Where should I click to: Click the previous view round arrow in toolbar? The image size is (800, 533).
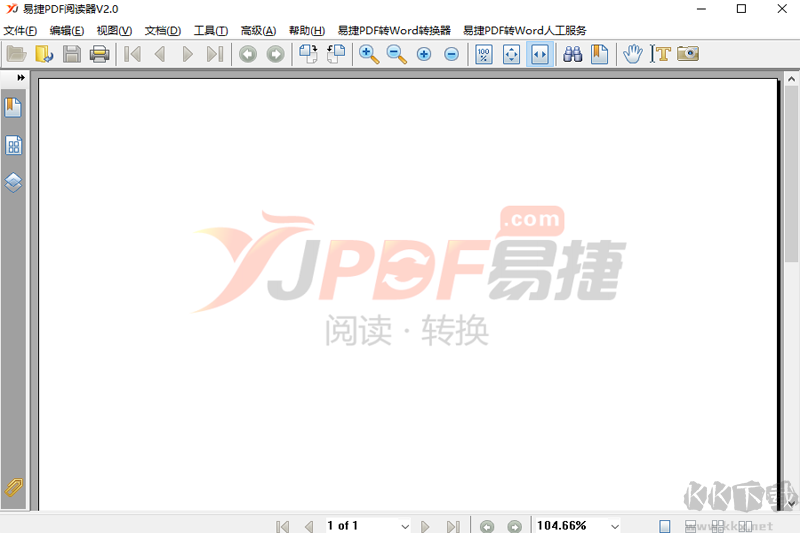(x=248, y=54)
